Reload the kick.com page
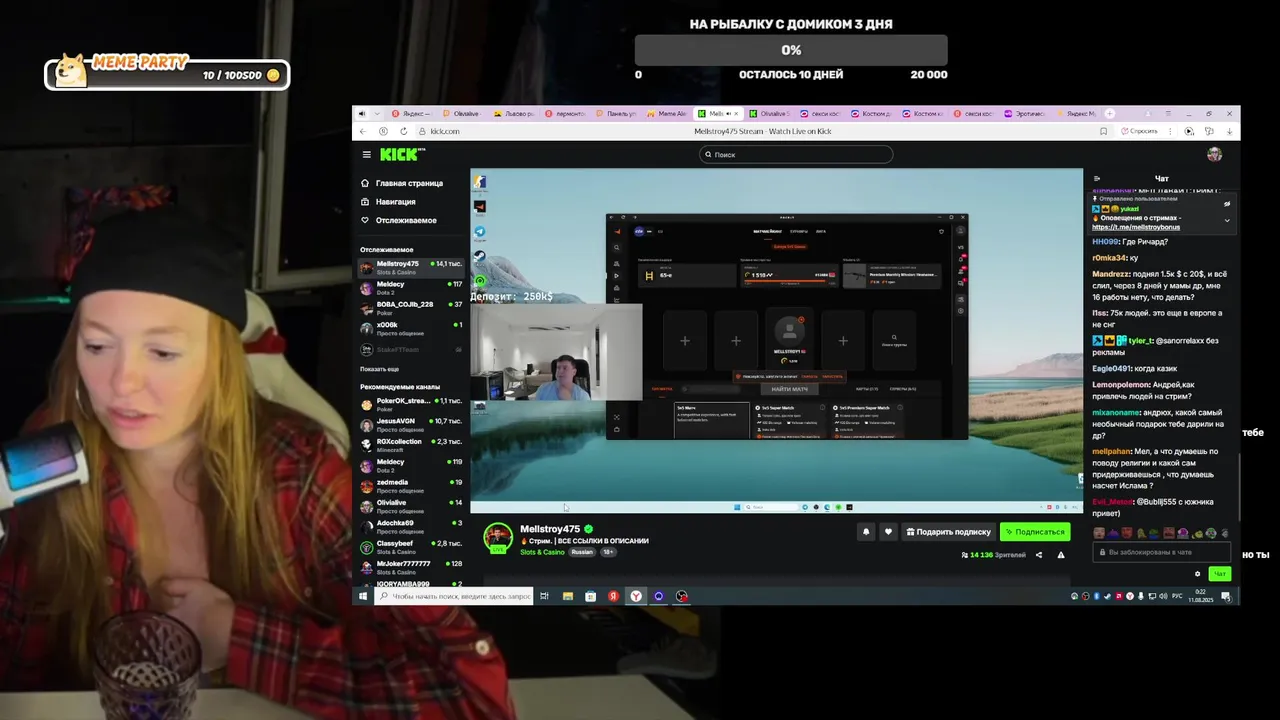Viewport: 1280px width, 720px height. pos(404,131)
